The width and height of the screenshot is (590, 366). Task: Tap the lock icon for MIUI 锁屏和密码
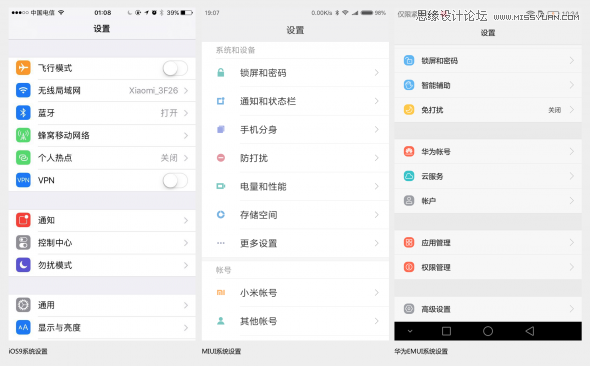pos(221,73)
